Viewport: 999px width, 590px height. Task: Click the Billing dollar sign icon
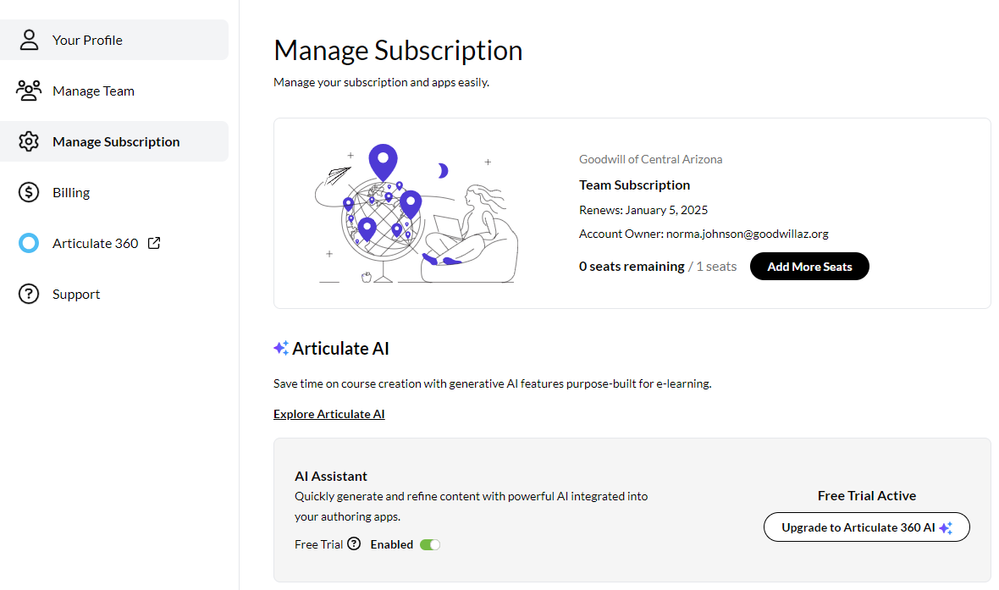(x=29, y=193)
